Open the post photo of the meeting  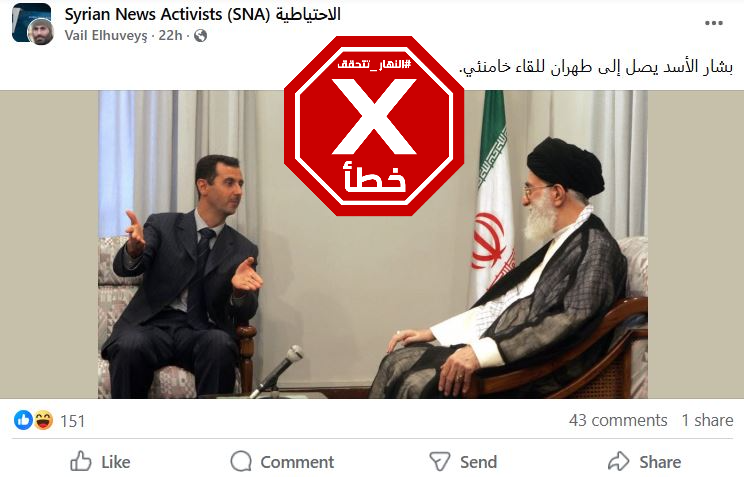pos(372,244)
